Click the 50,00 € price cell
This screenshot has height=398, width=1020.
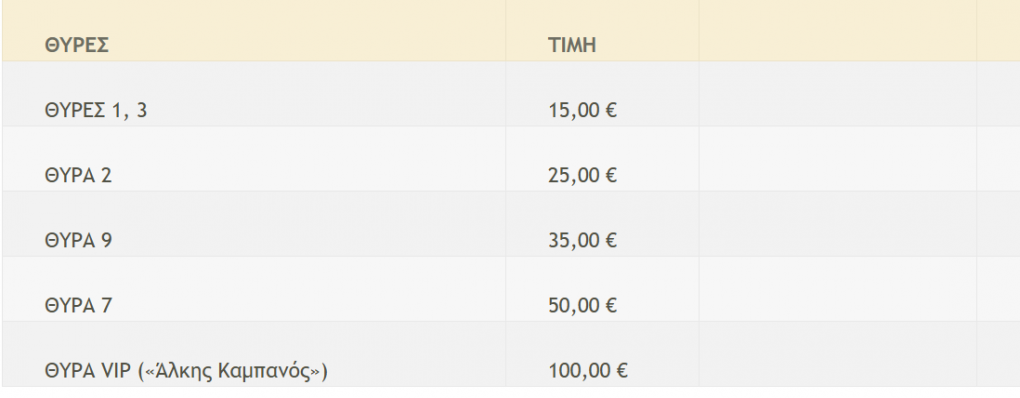(x=582, y=306)
